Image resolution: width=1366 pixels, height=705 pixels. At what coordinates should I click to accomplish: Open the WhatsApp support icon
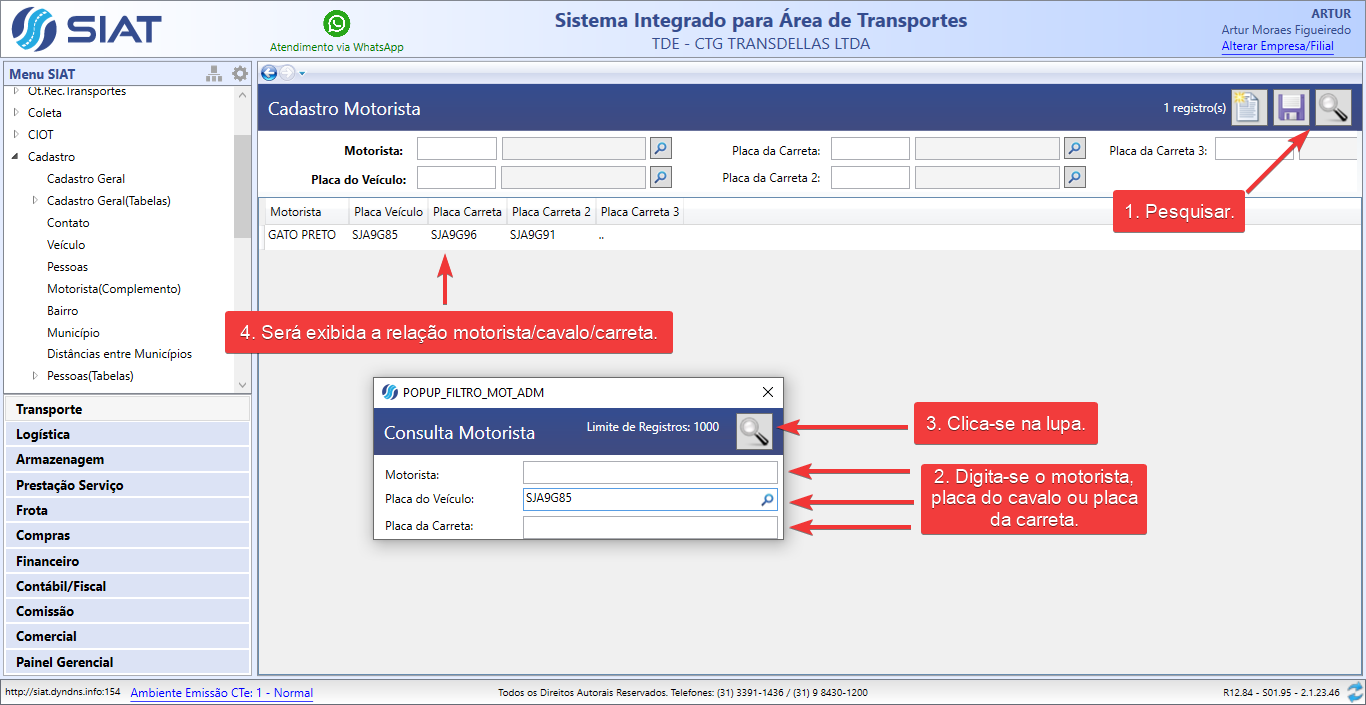337,23
